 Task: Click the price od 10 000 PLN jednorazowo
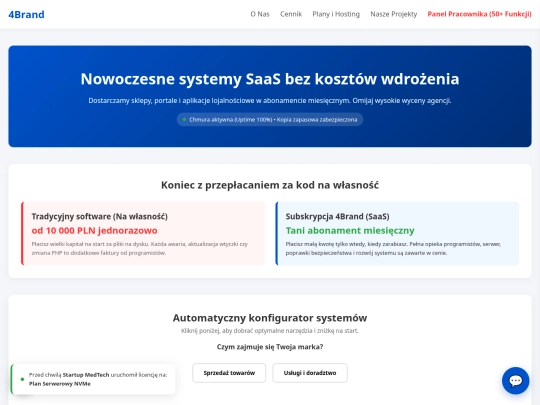(94, 230)
